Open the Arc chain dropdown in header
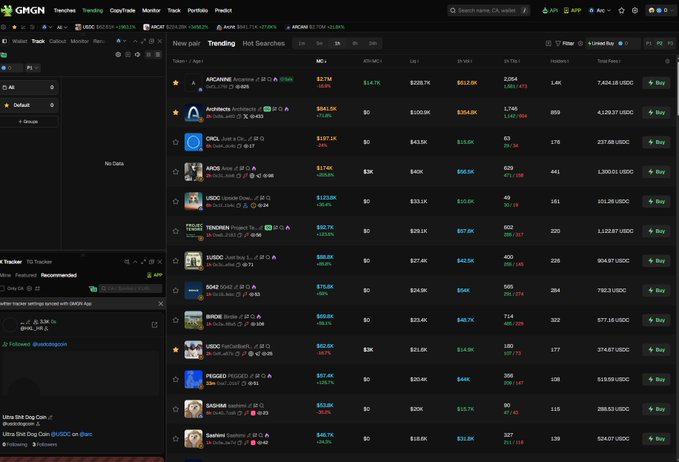The height and width of the screenshot is (462, 679). click(600, 10)
